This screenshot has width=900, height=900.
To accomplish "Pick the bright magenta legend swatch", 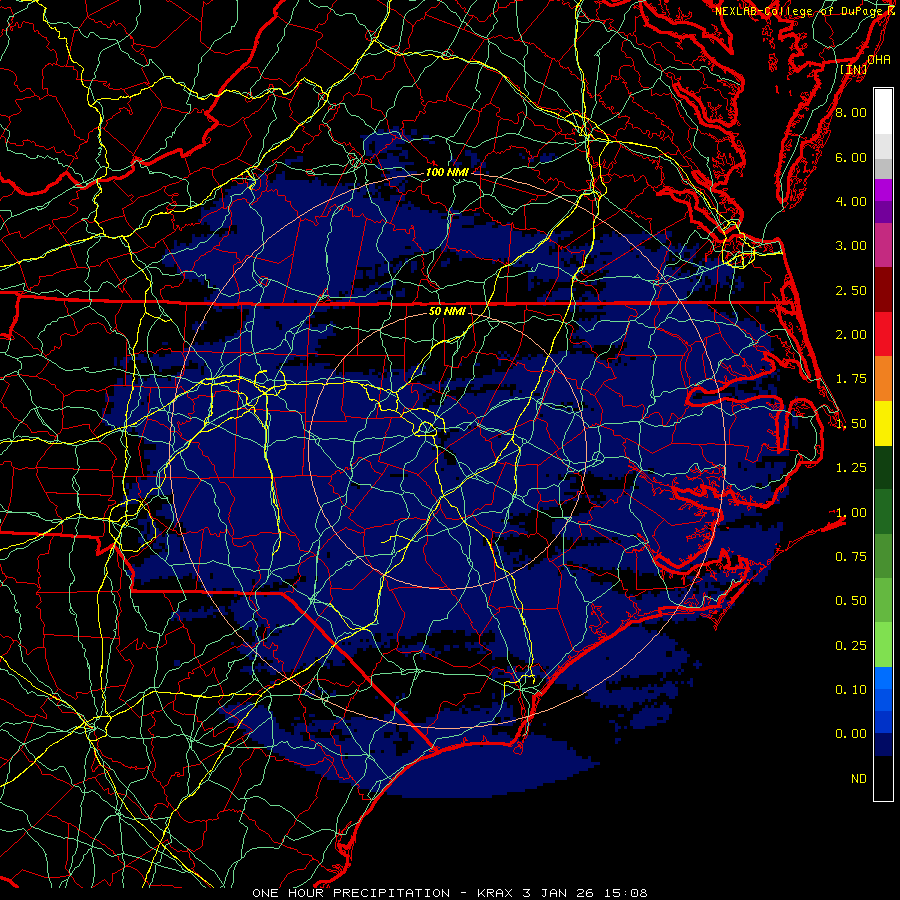I will click(x=883, y=191).
